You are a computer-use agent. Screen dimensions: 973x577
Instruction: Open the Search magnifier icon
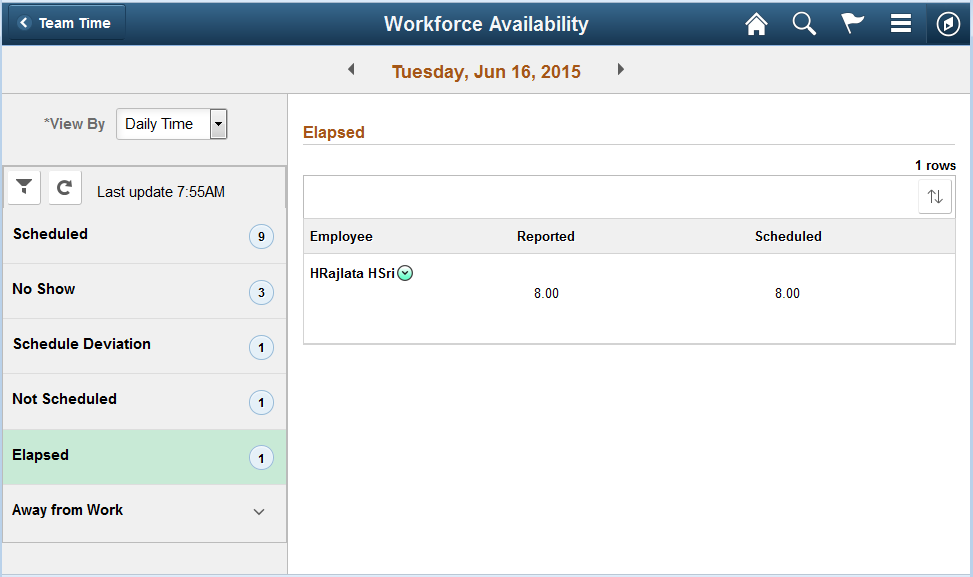[x=804, y=24]
